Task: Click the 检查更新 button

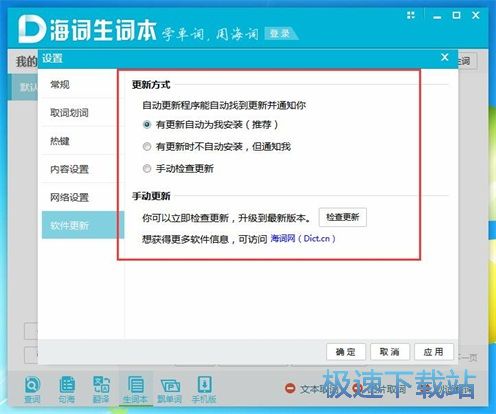Action: [343, 217]
